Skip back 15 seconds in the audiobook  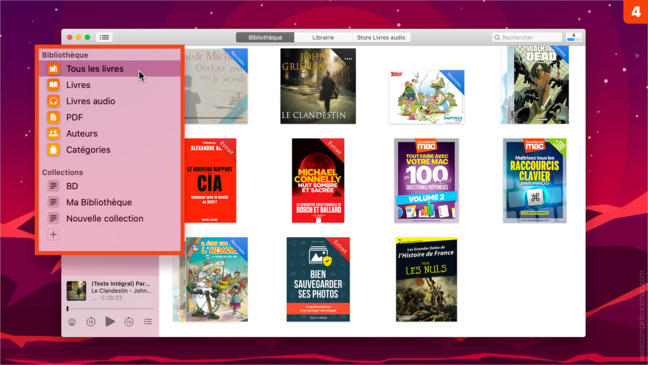[91, 322]
